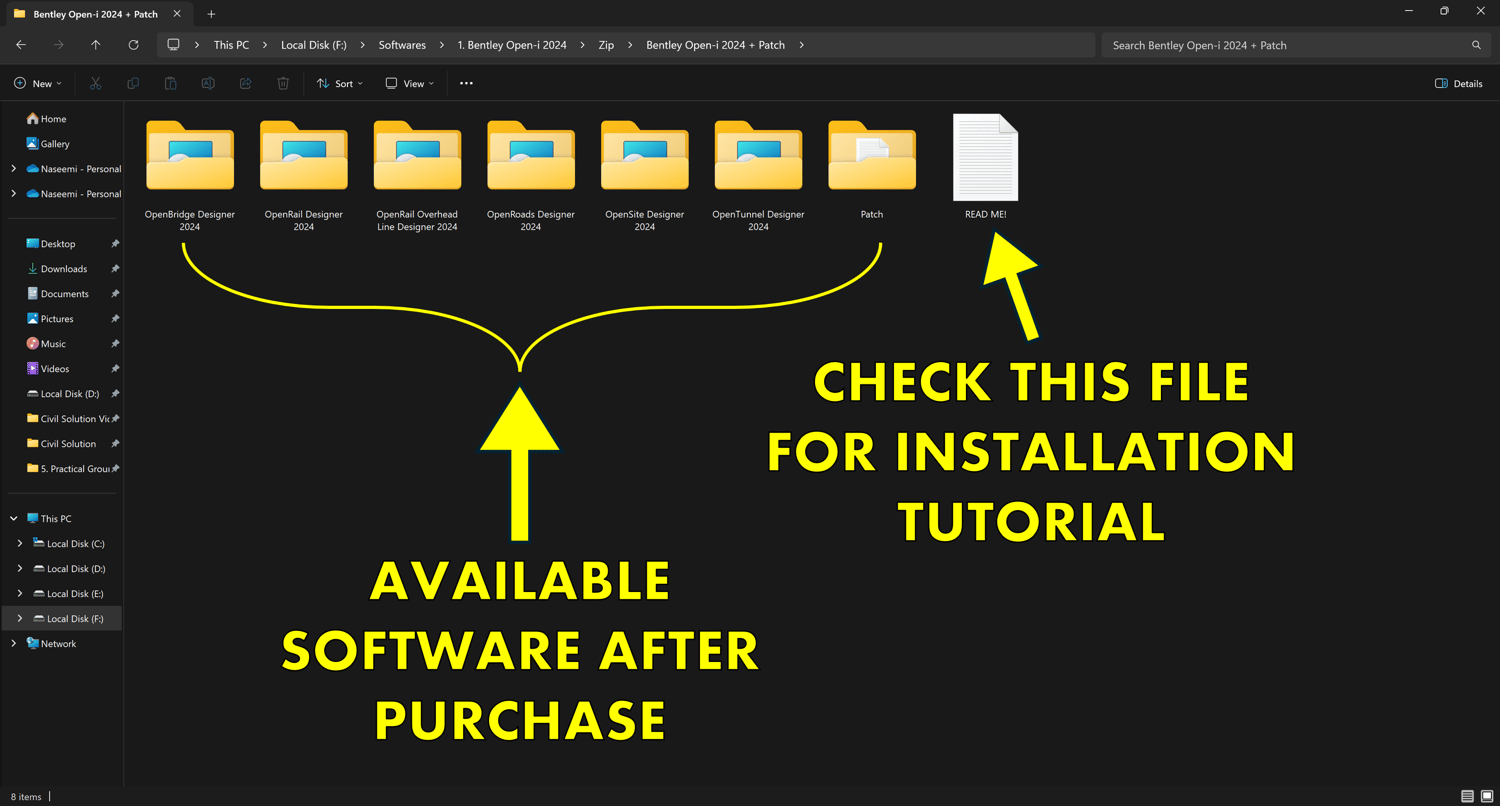Image resolution: width=1500 pixels, height=806 pixels.
Task: Click the PC monitor icon in address bar
Action: pyautogui.click(x=173, y=45)
